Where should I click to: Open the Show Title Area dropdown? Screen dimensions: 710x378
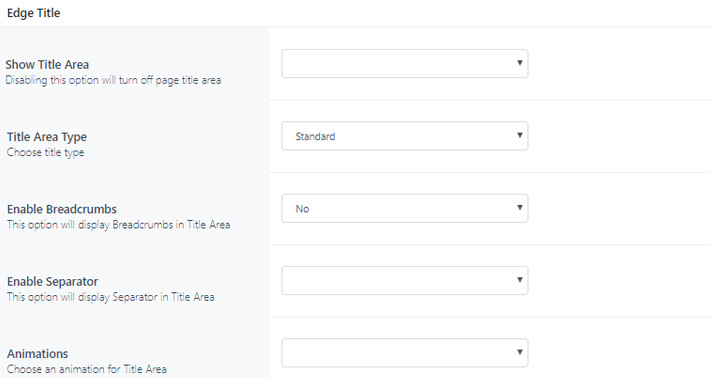pyautogui.click(x=405, y=63)
